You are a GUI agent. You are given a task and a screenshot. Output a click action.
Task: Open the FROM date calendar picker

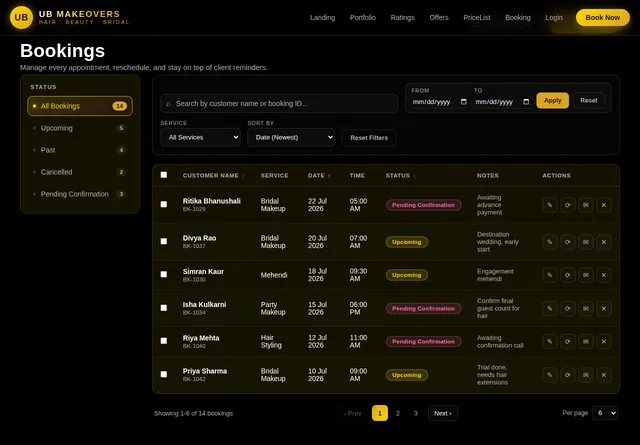pos(464,102)
